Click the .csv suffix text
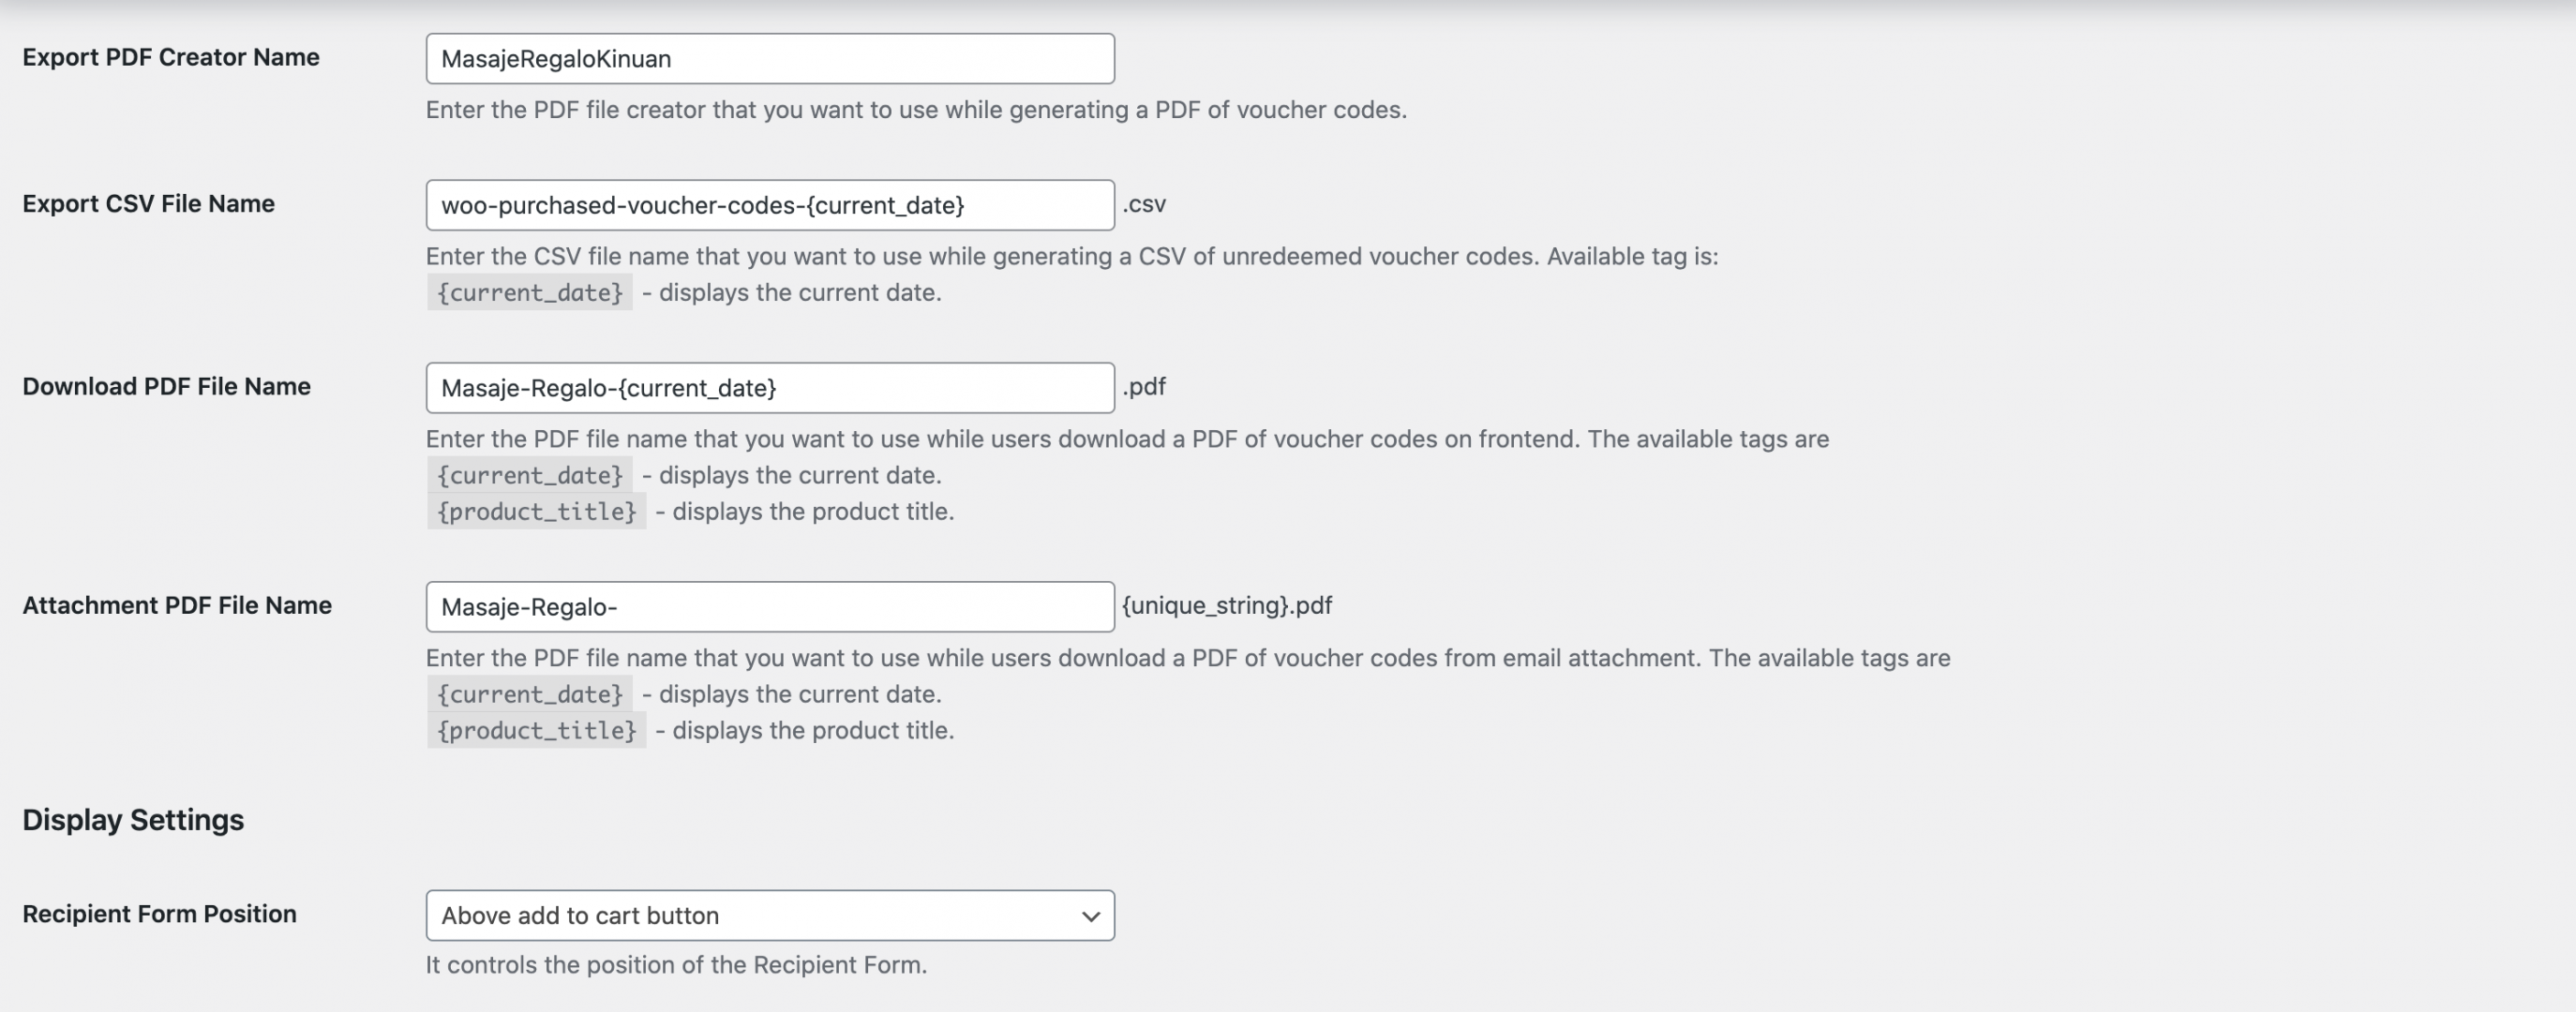Screen dimensions: 2576x1012 coord(1144,204)
